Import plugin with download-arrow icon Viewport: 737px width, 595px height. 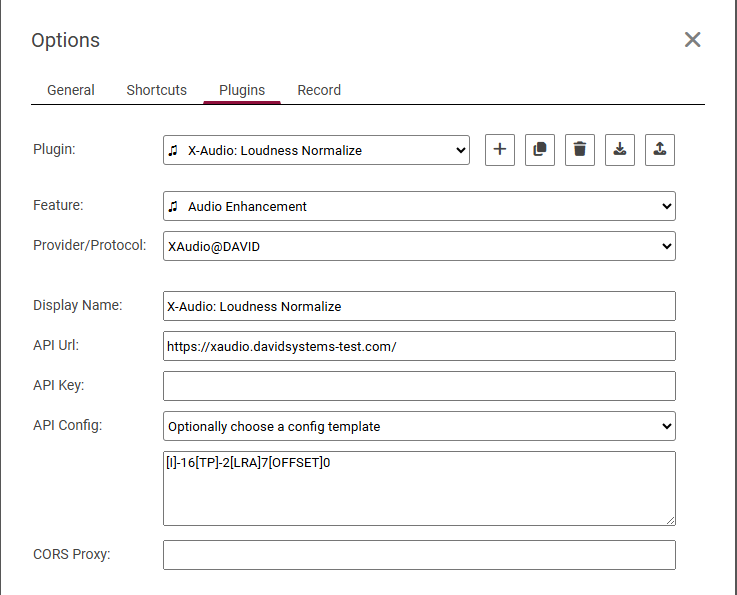(x=619, y=150)
